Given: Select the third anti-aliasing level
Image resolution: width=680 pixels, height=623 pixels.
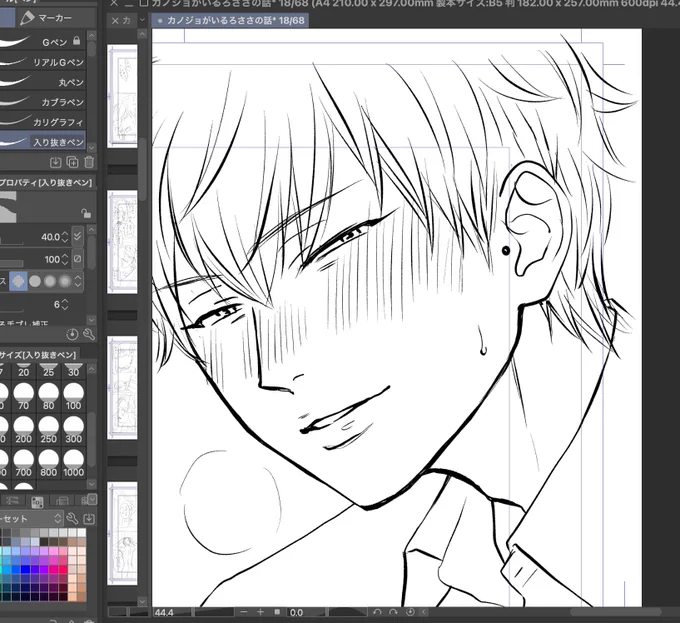Looking at the screenshot, I should pyautogui.click(x=50, y=281).
